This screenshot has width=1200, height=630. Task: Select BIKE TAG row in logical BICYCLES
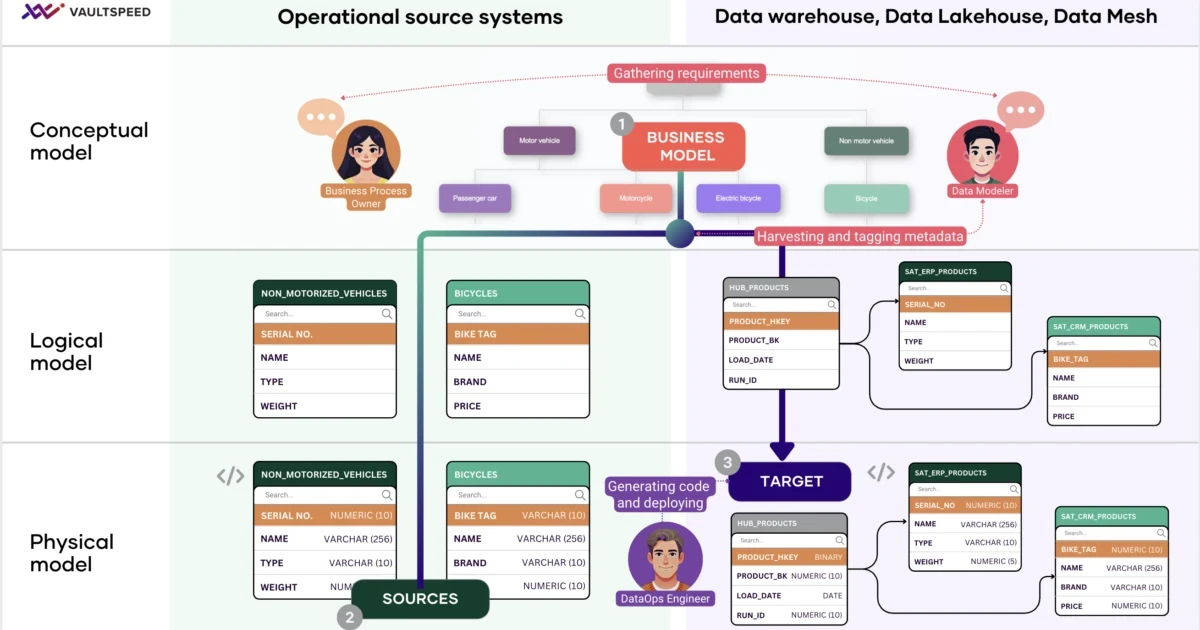tap(517, 334)
